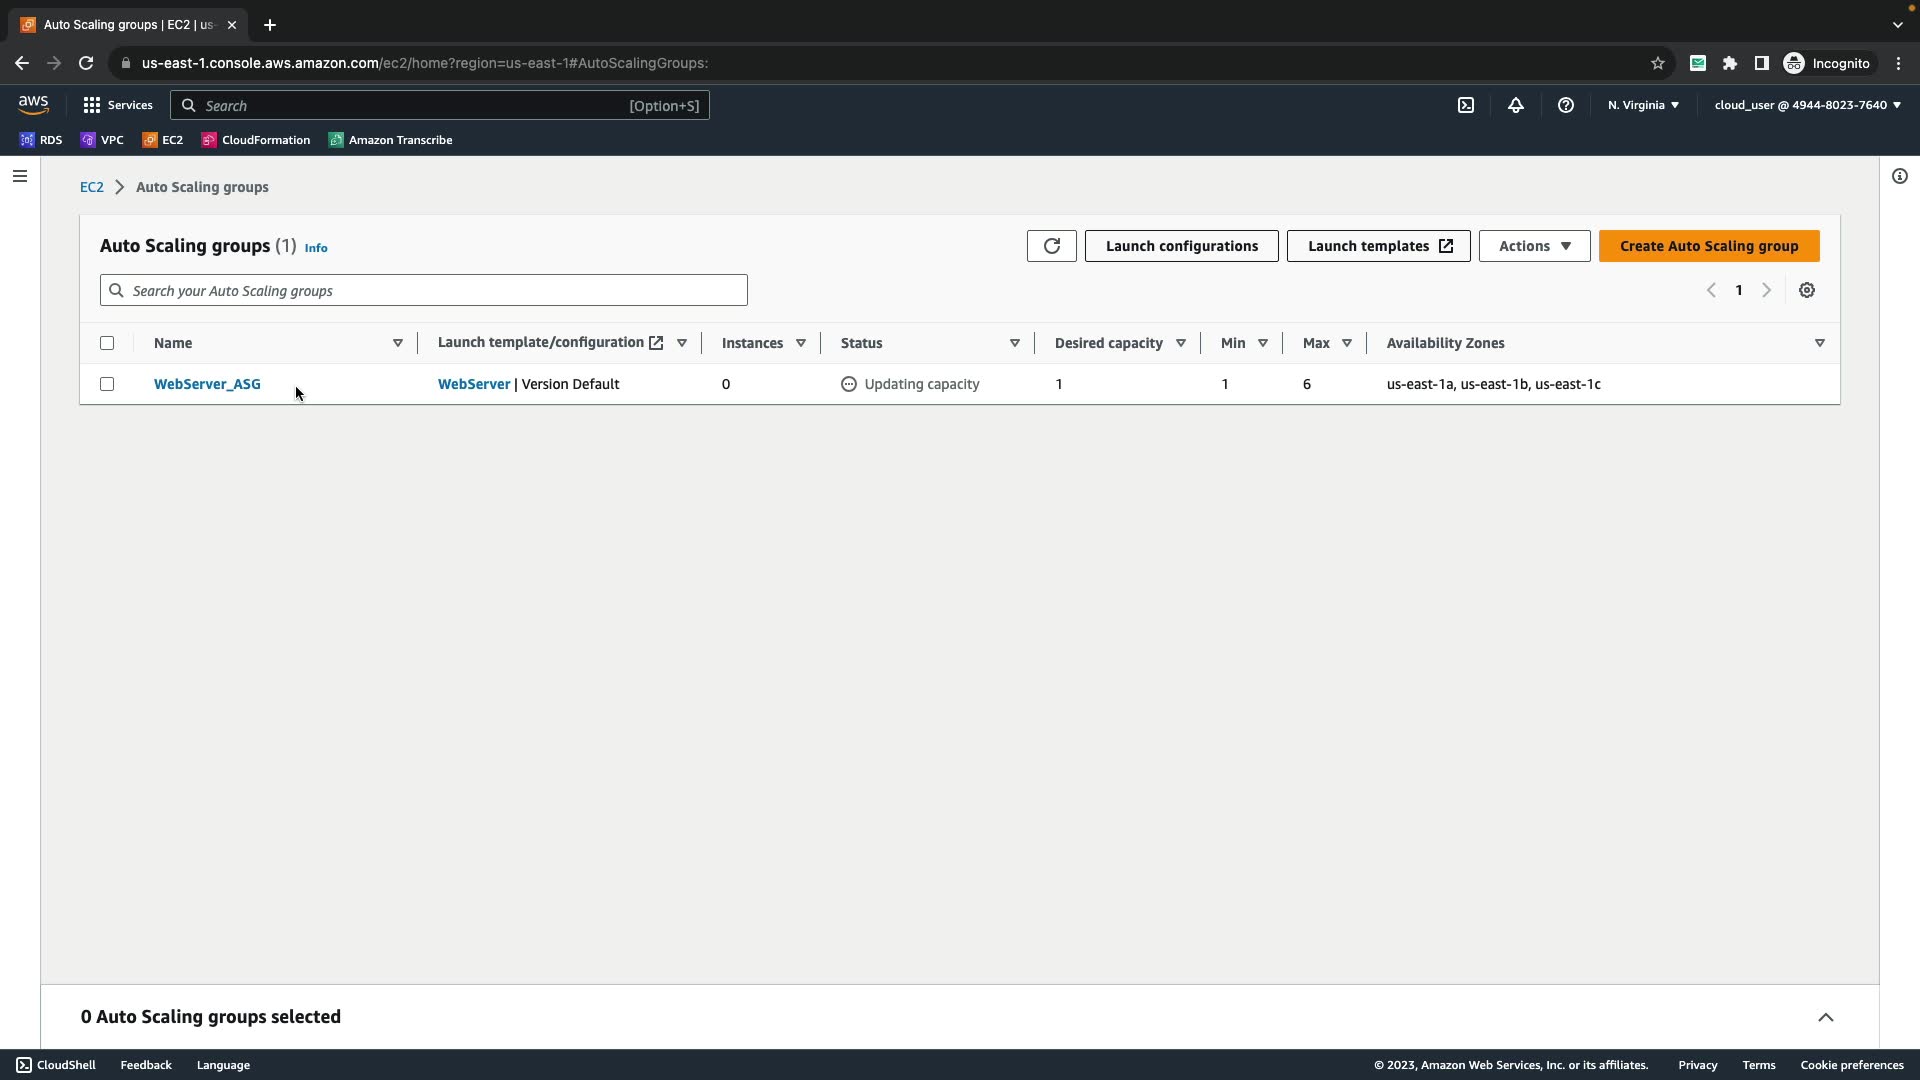This screenshot has width=1920, height=1080.
Task: Click the refresh Auto Scaling groups icon
Action: pos(1051,246)
